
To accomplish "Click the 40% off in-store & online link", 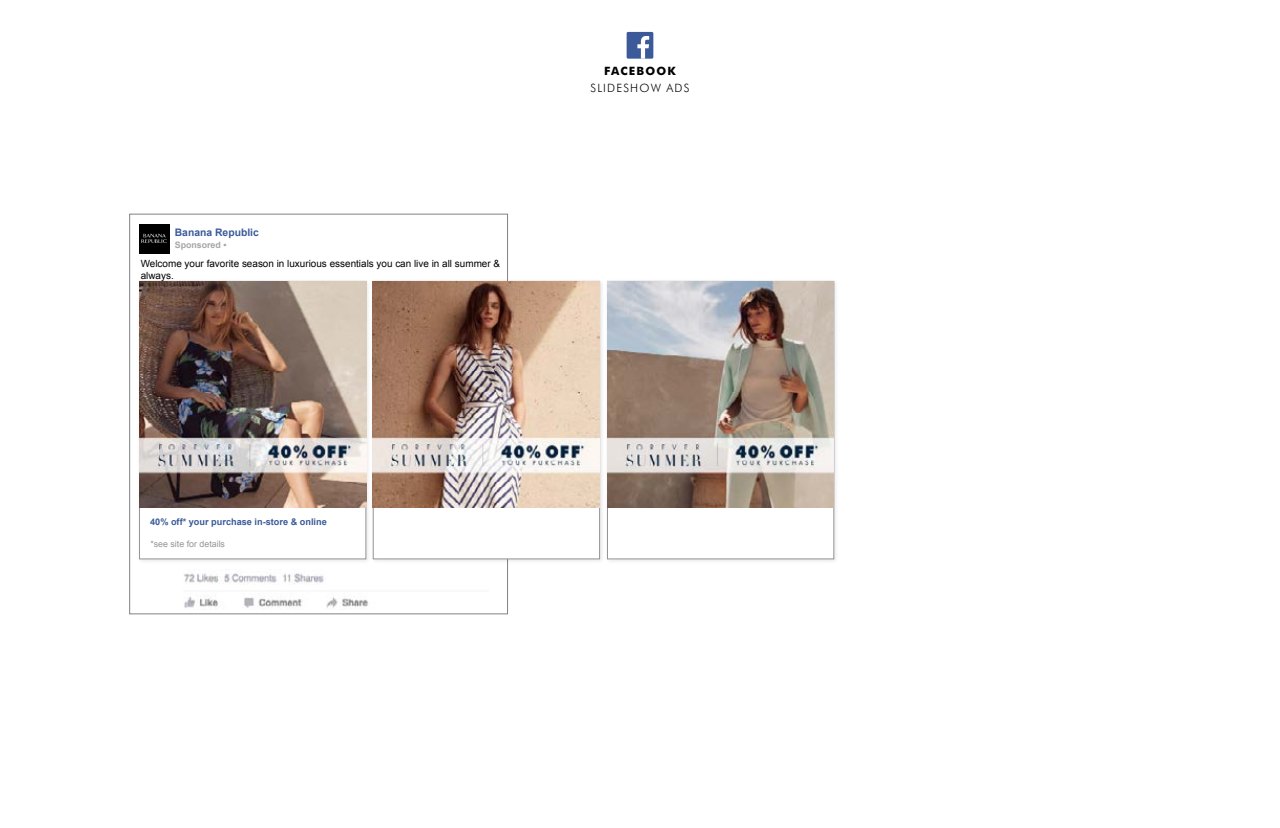I will click(238, 522).
